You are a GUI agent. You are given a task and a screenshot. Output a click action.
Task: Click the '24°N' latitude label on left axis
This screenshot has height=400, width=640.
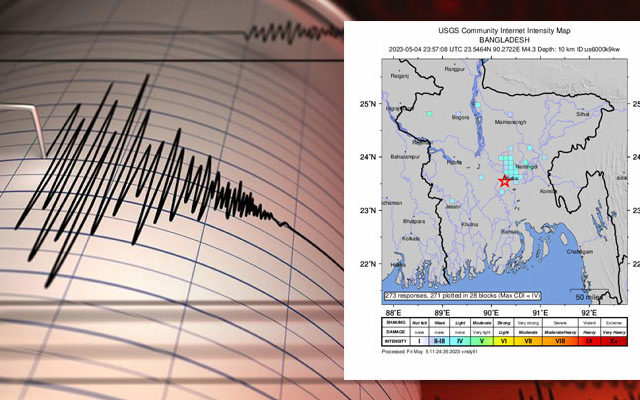click(x=368, y=157)
